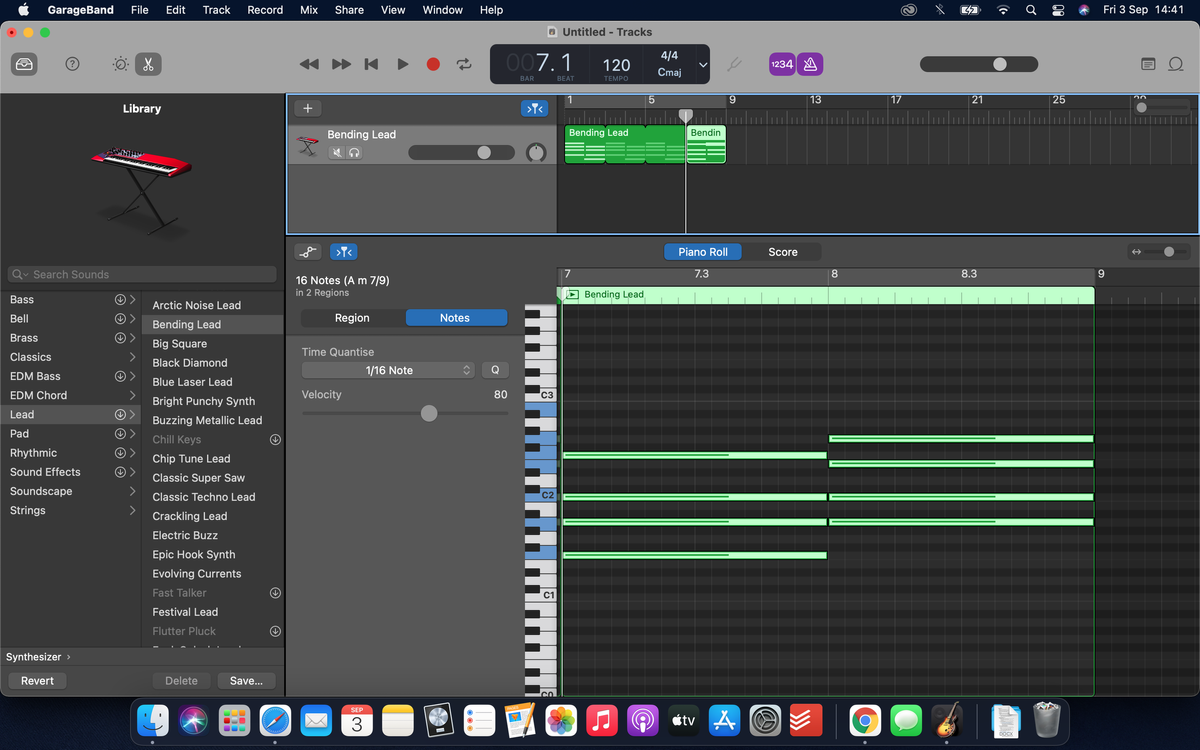Open the Time Quantise dropdown
1200x750 pixels.
(387, 370)
